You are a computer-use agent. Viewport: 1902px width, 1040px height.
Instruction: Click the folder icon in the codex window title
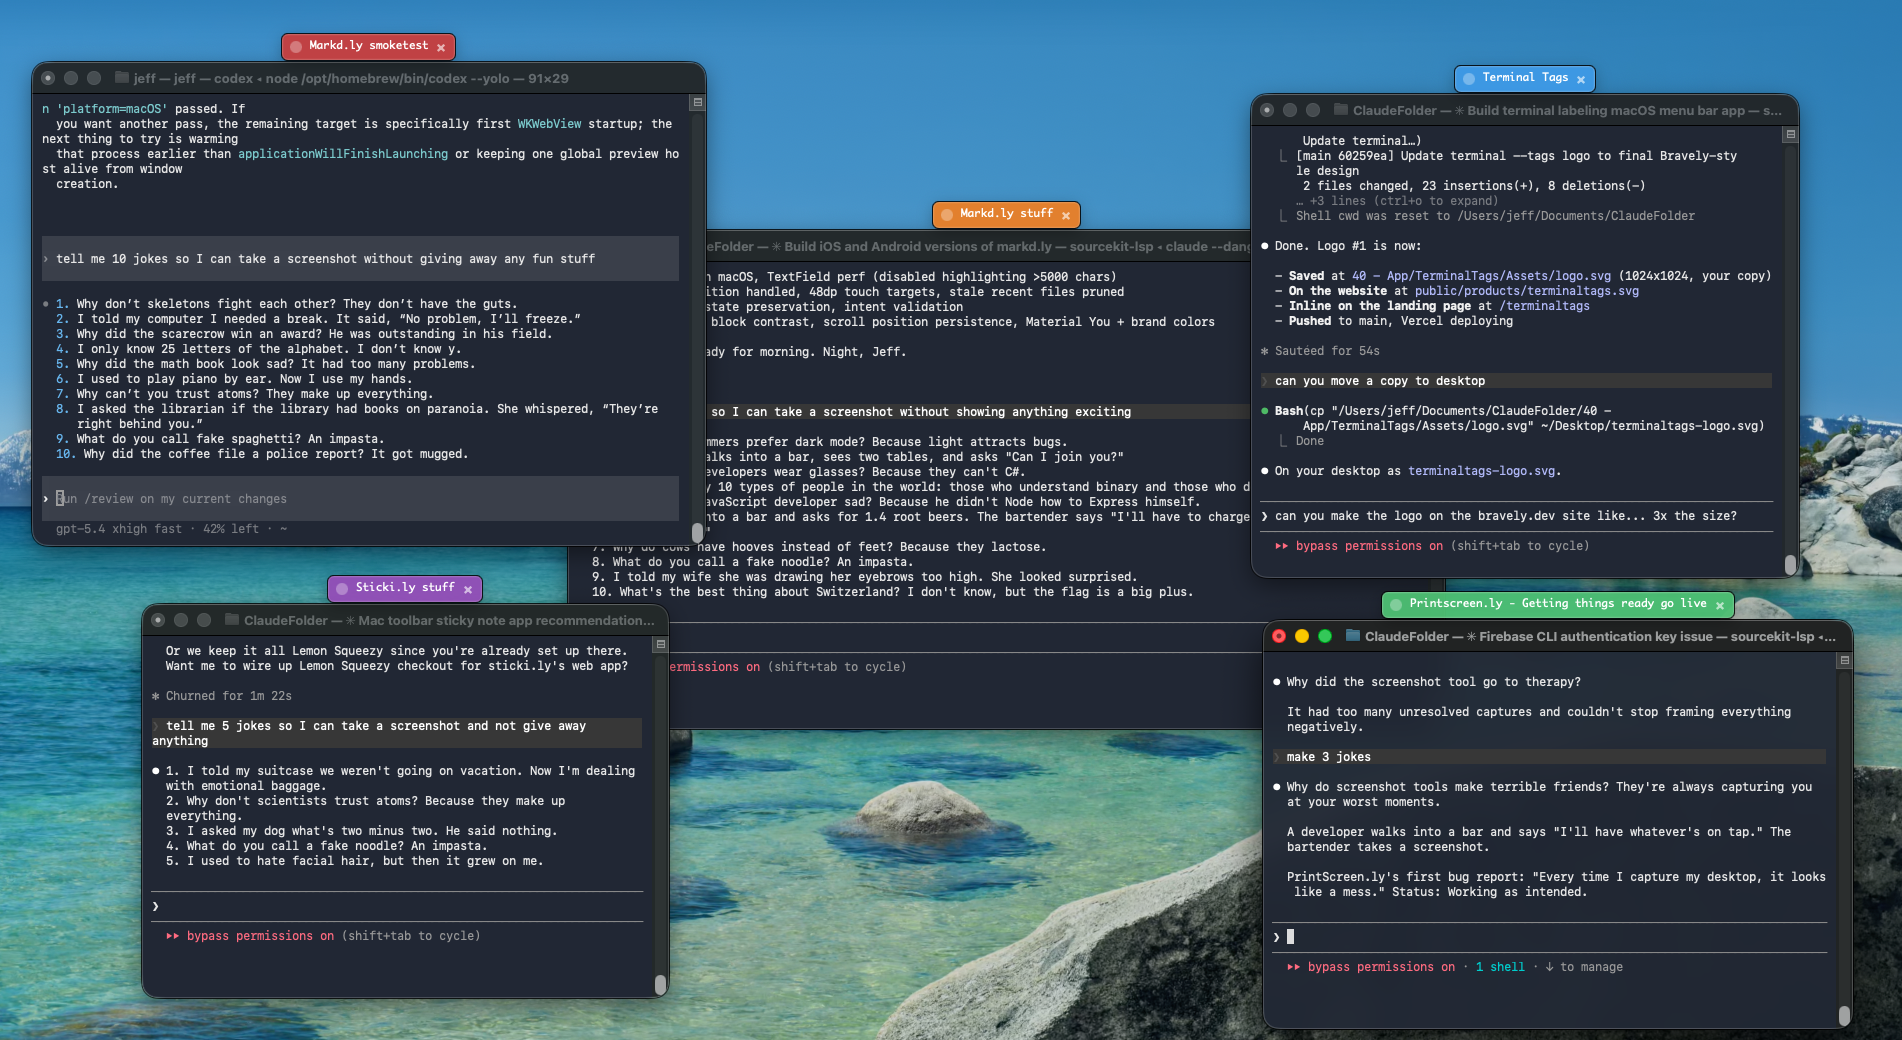tap(122, 78)
